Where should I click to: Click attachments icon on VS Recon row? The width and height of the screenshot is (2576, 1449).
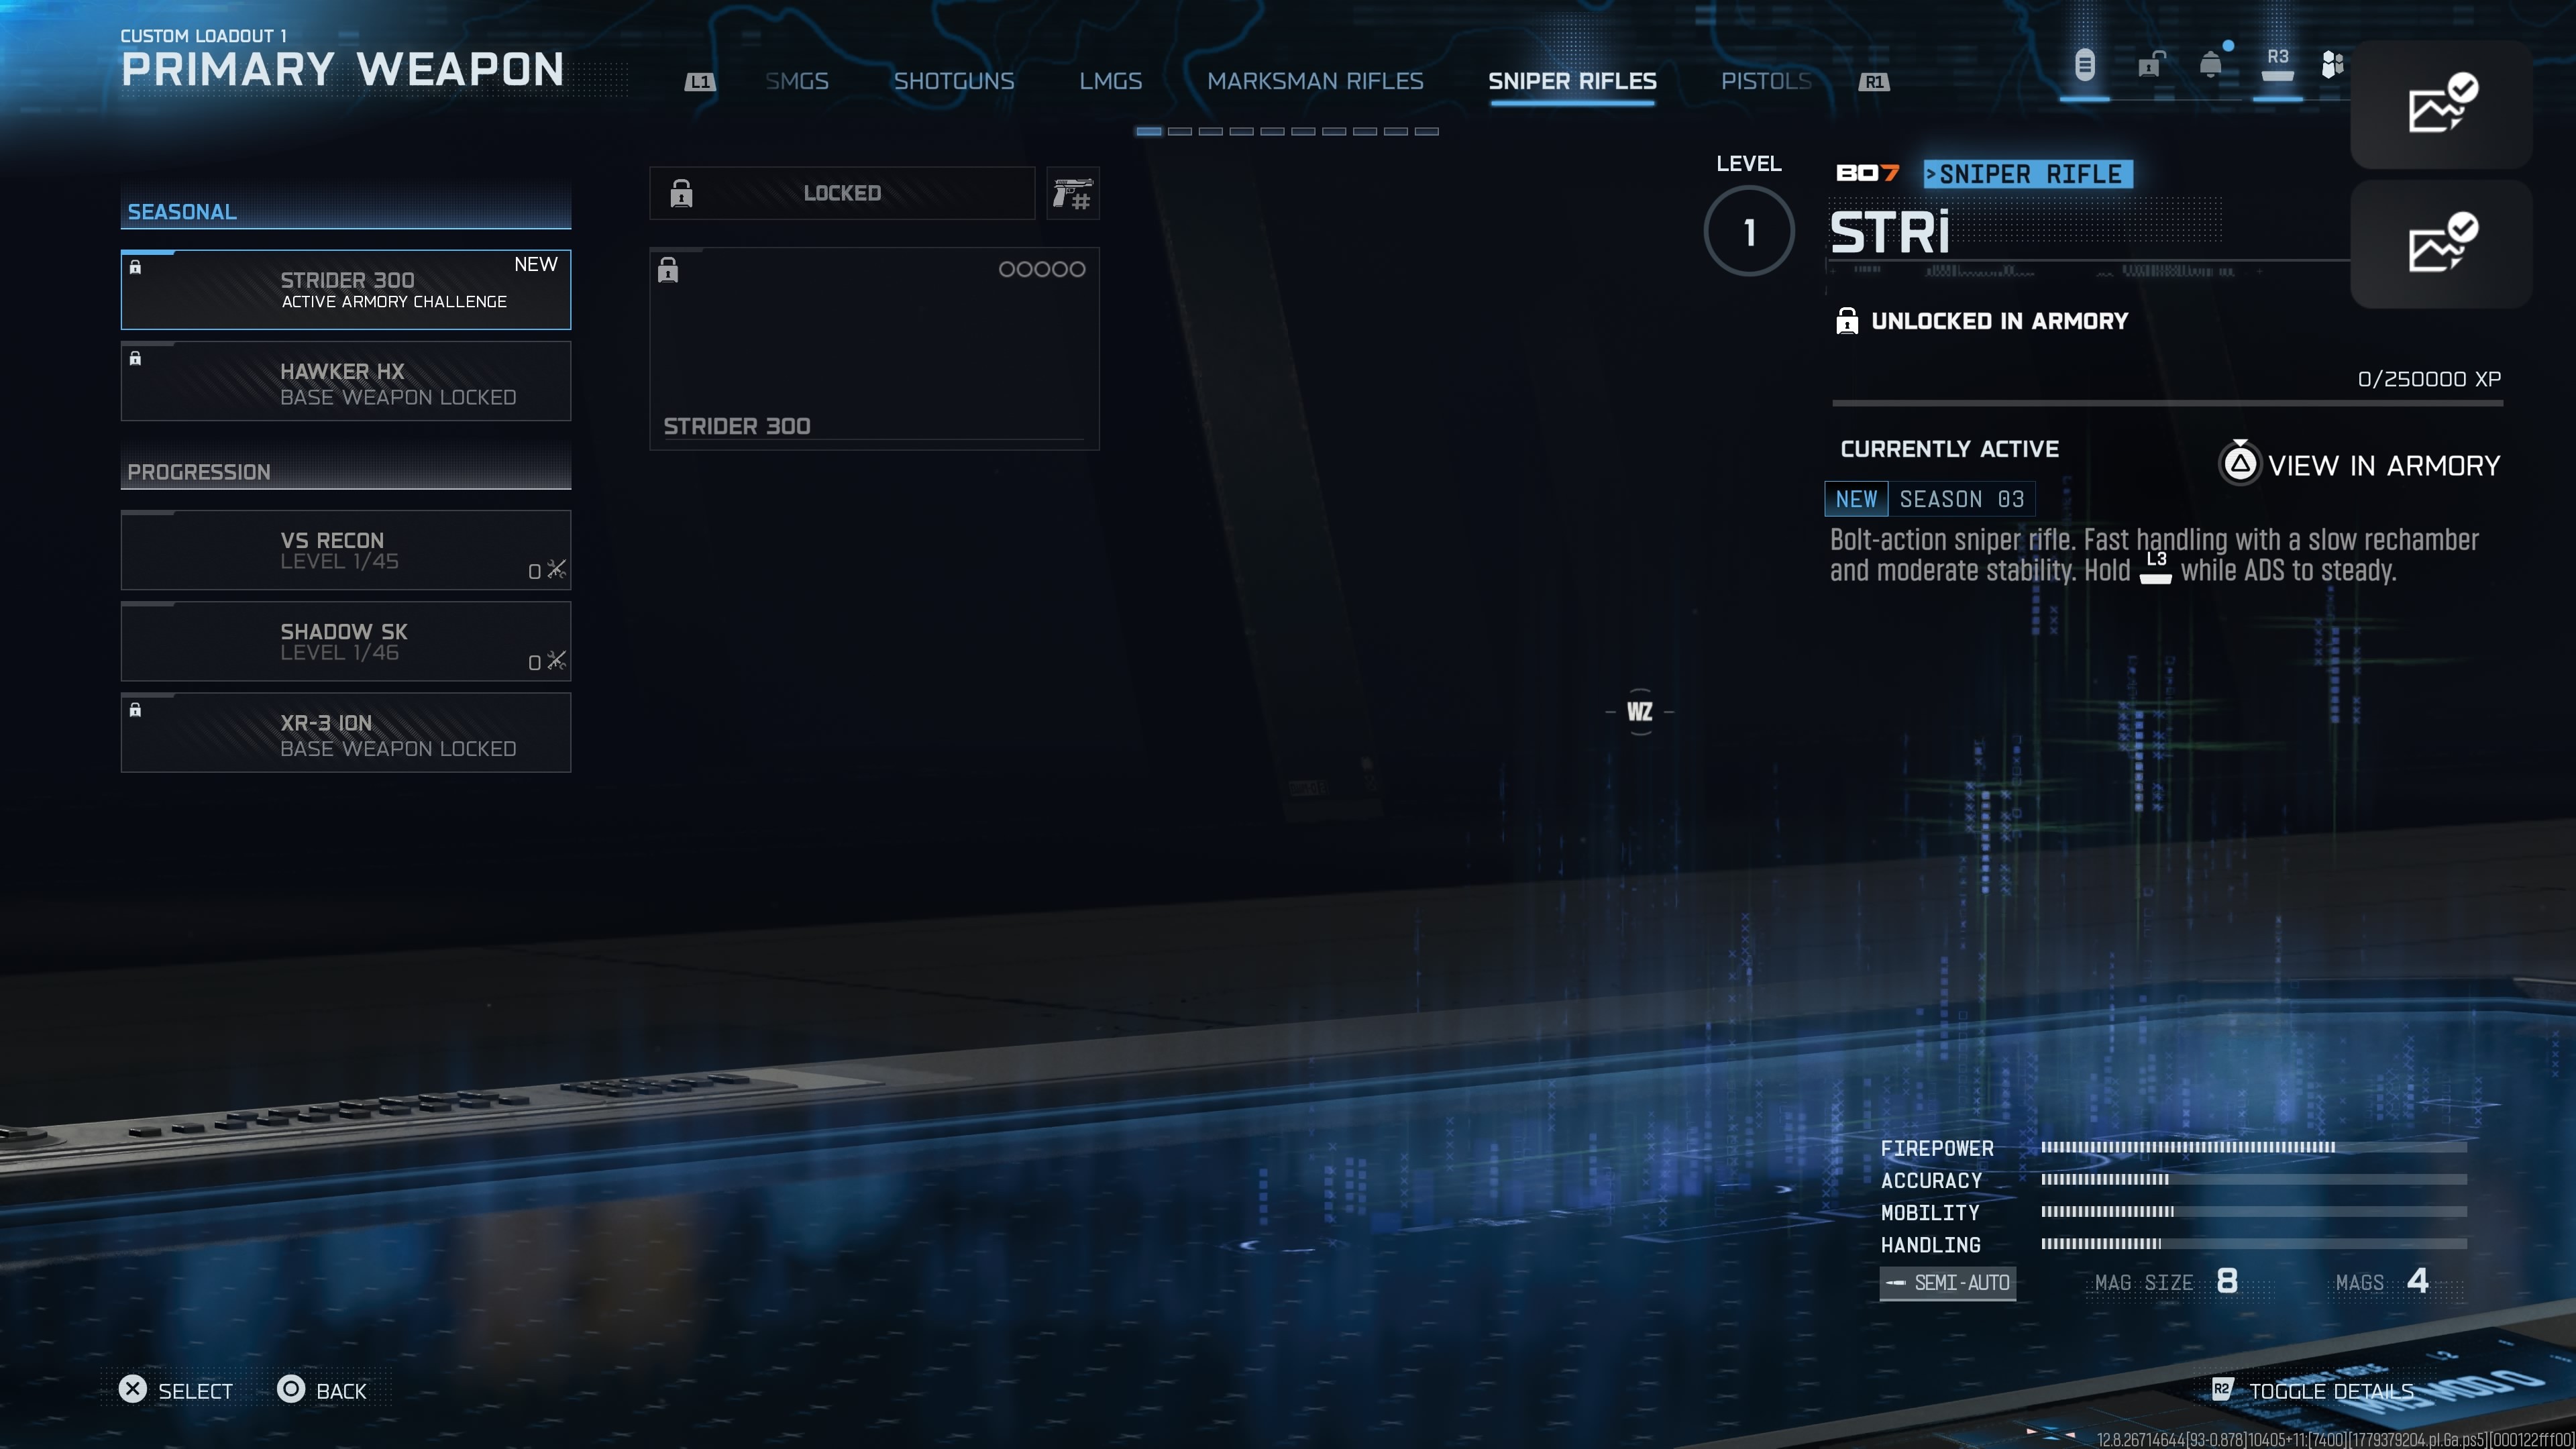point(556,569)
